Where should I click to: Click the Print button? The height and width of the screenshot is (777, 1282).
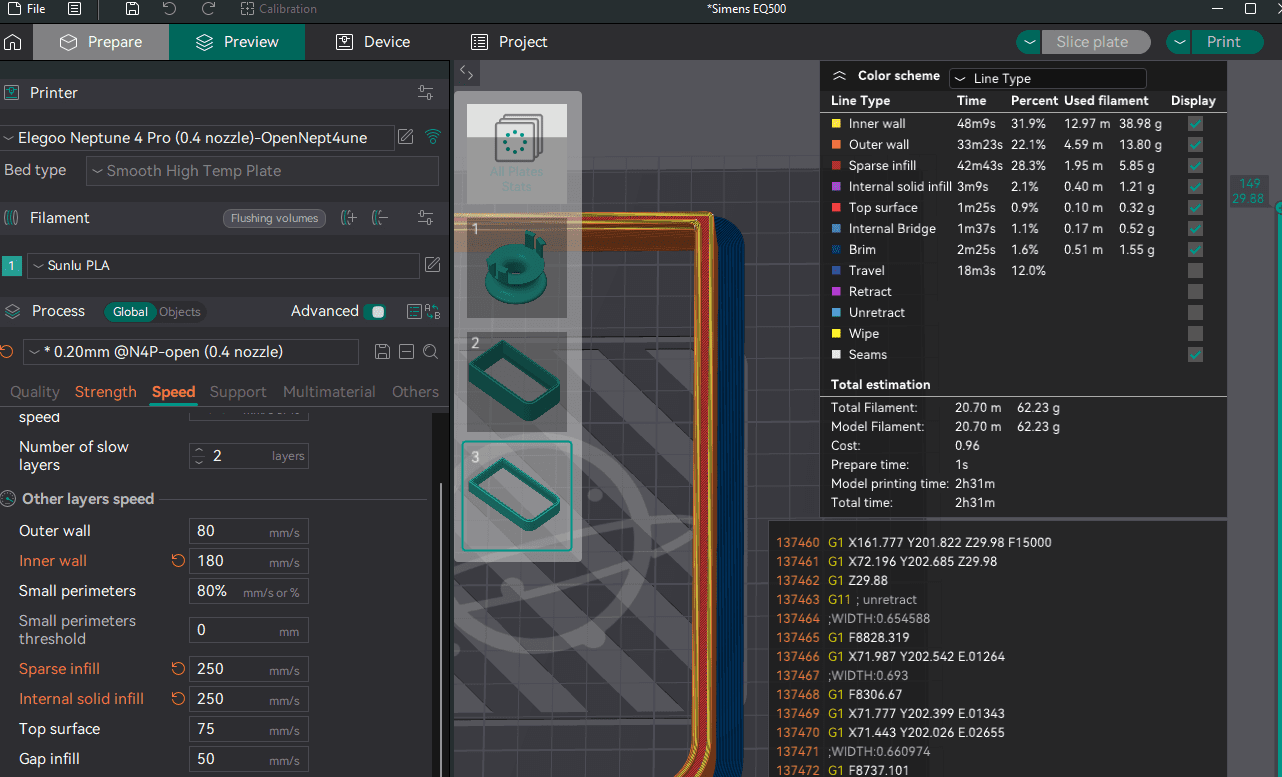(x=1223, y=42)
